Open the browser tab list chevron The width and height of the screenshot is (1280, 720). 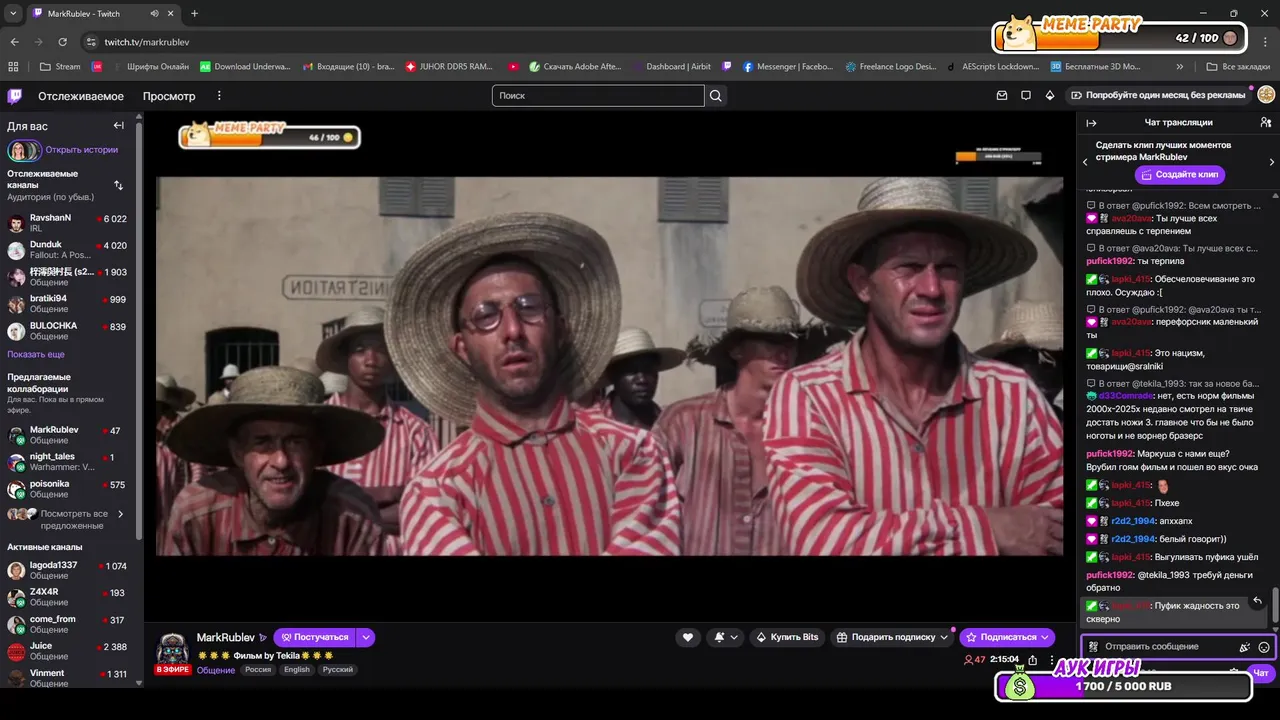pyautogui.click(x=13, y=13)
